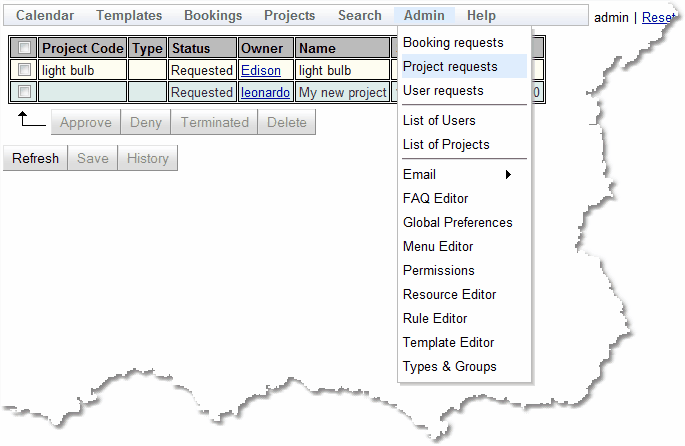Select Booking requests menu entry

[x=453, y=43]
